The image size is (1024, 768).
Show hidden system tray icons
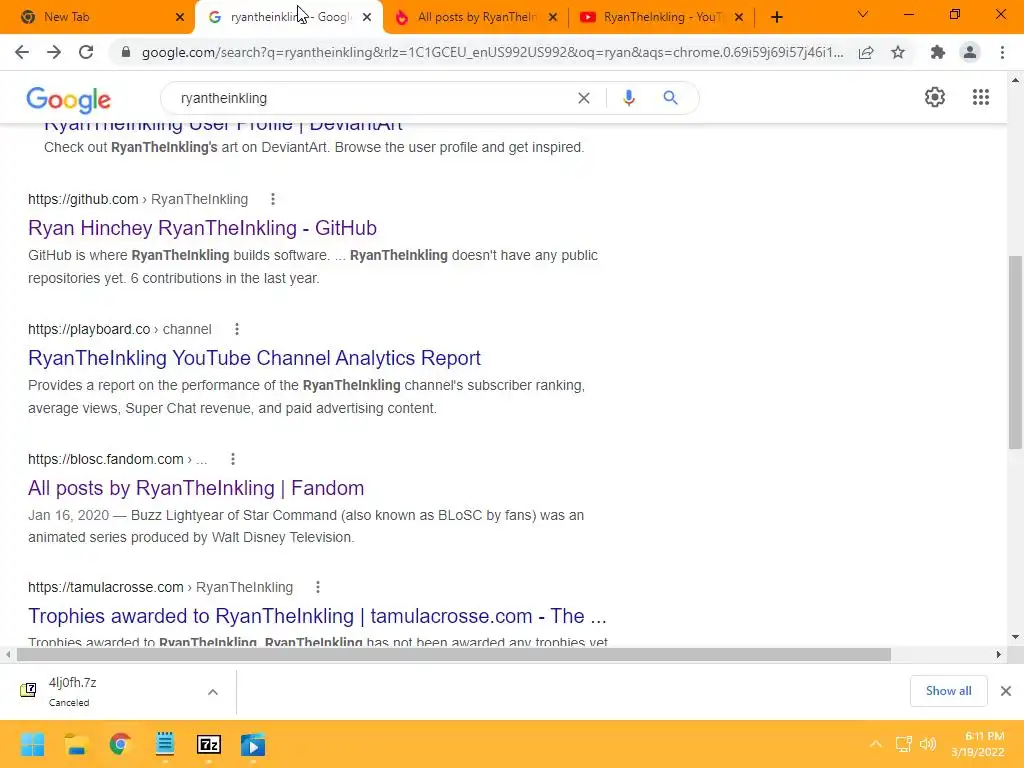point(876,744)
